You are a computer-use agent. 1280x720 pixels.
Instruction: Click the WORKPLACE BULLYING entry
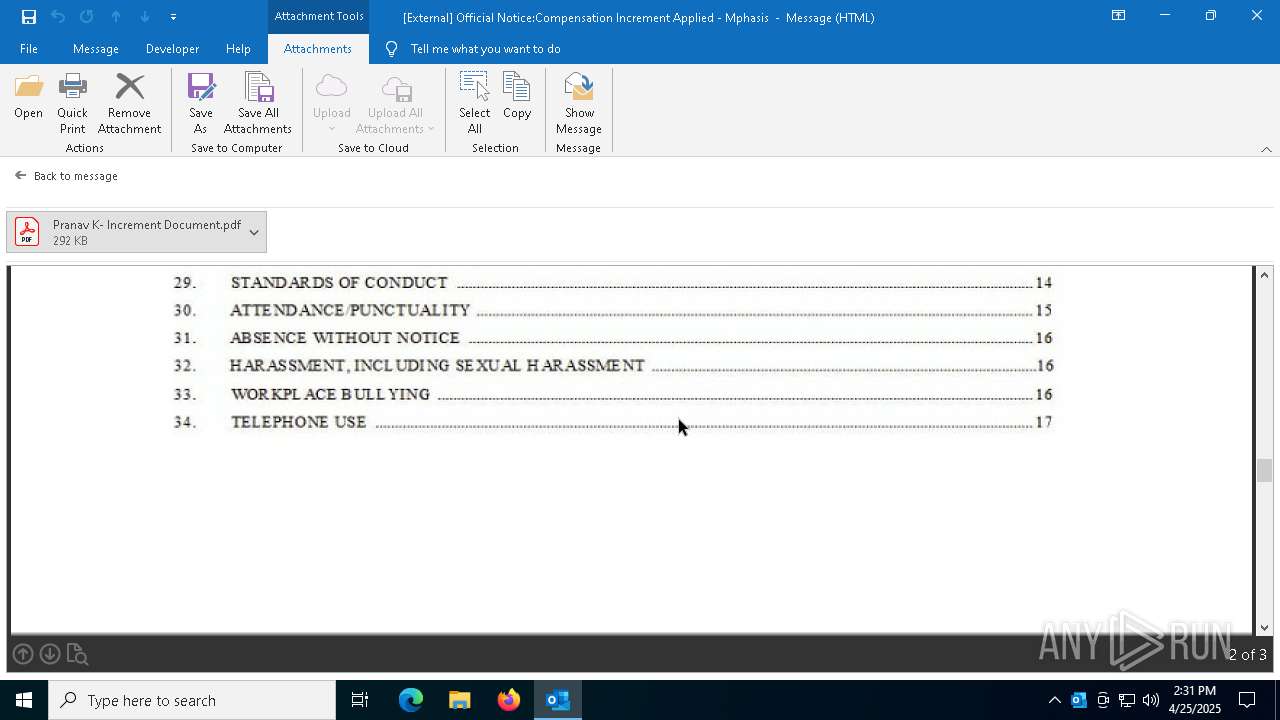pos(612,394)
